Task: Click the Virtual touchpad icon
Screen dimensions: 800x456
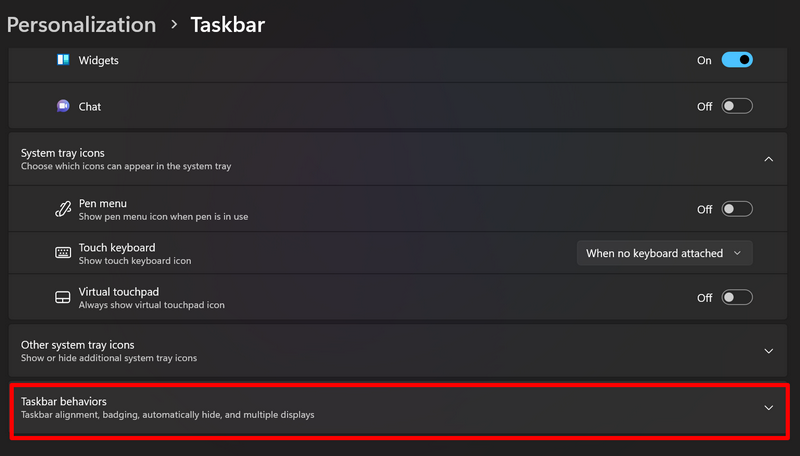Action: tap(63, 297)
